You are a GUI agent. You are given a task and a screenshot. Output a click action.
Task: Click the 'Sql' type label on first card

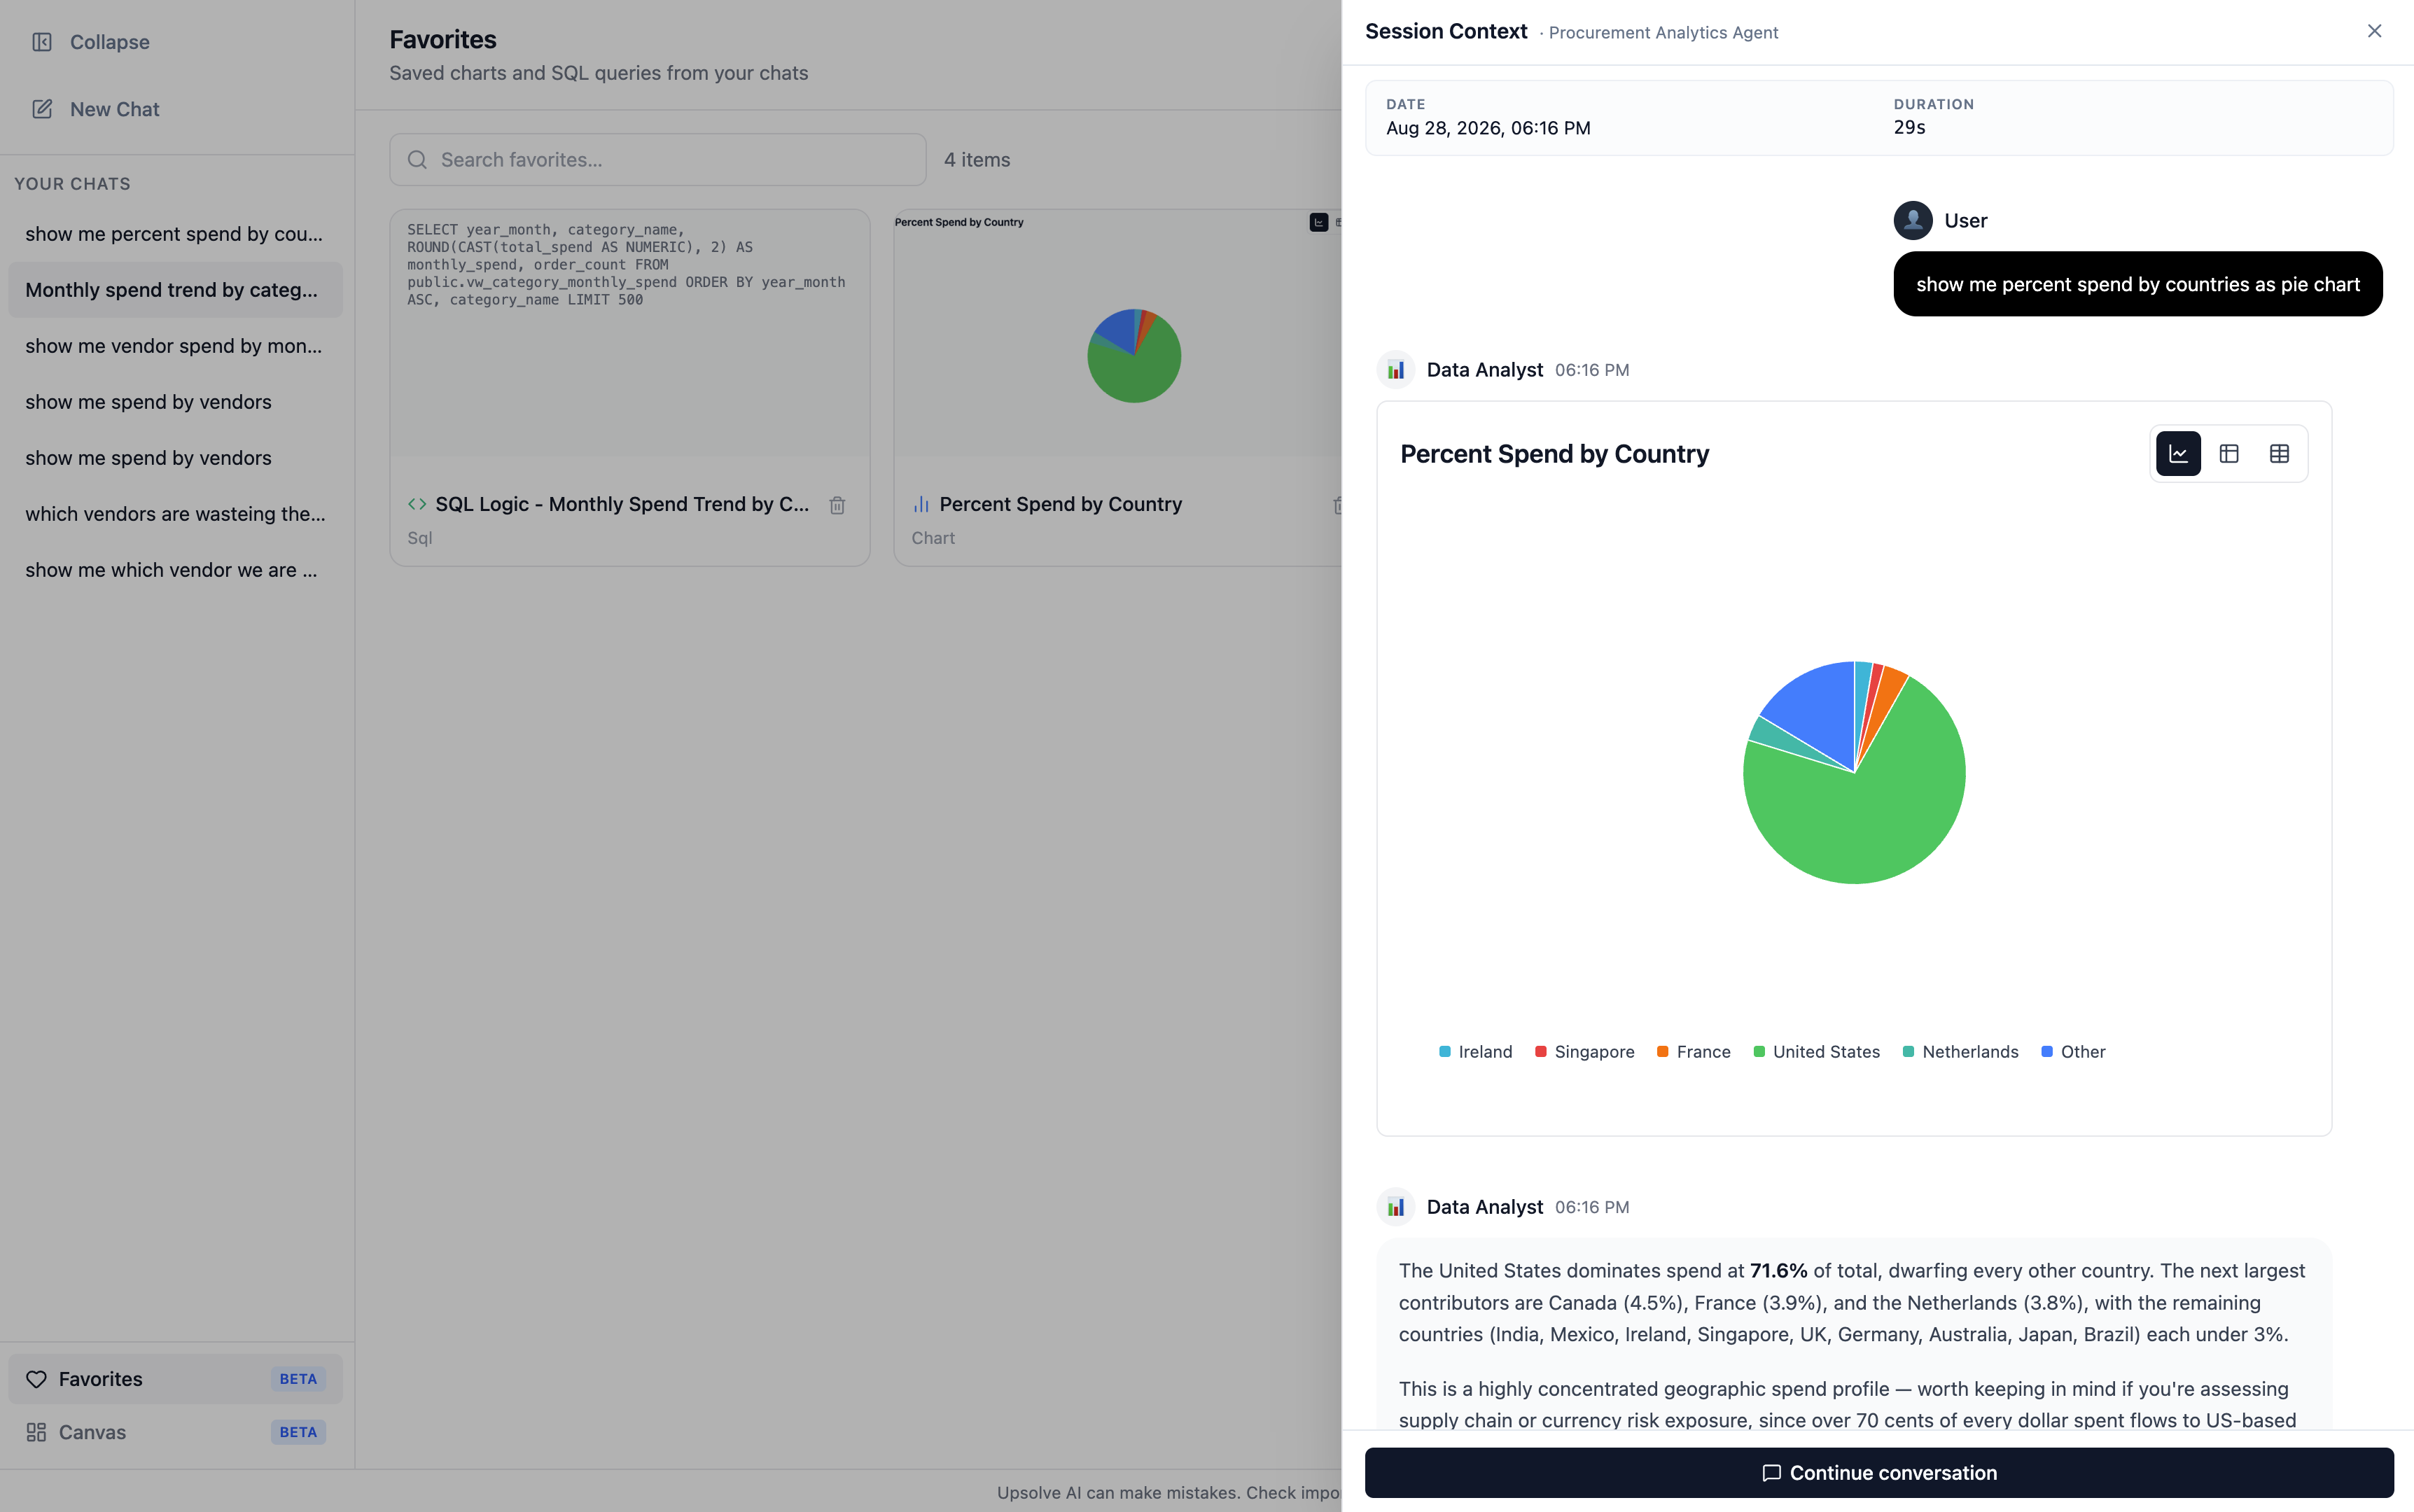tap(420, 538)
